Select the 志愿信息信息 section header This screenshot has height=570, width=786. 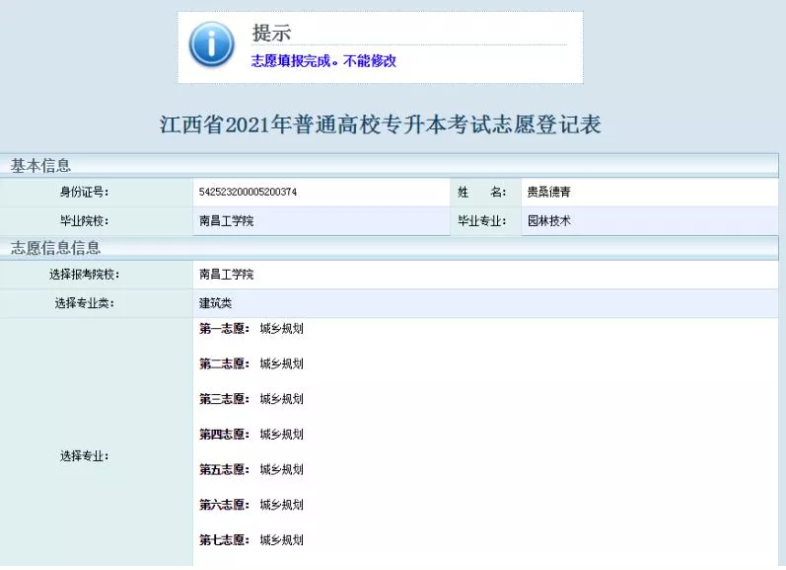(x=56, y=248)
